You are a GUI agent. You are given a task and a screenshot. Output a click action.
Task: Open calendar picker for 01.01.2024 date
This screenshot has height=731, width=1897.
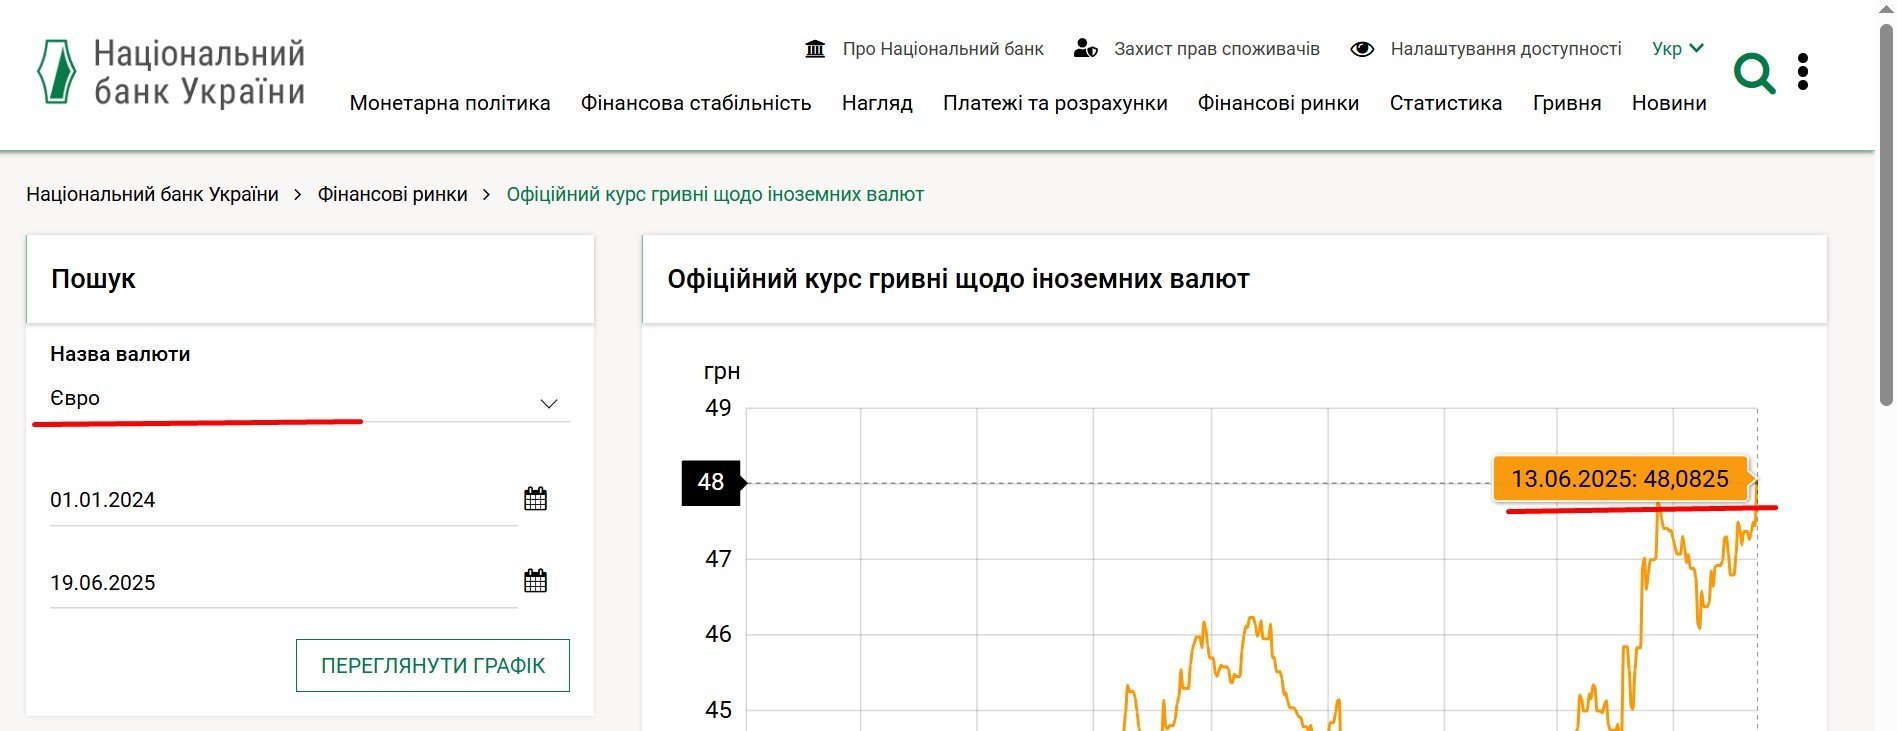[536, 499]
